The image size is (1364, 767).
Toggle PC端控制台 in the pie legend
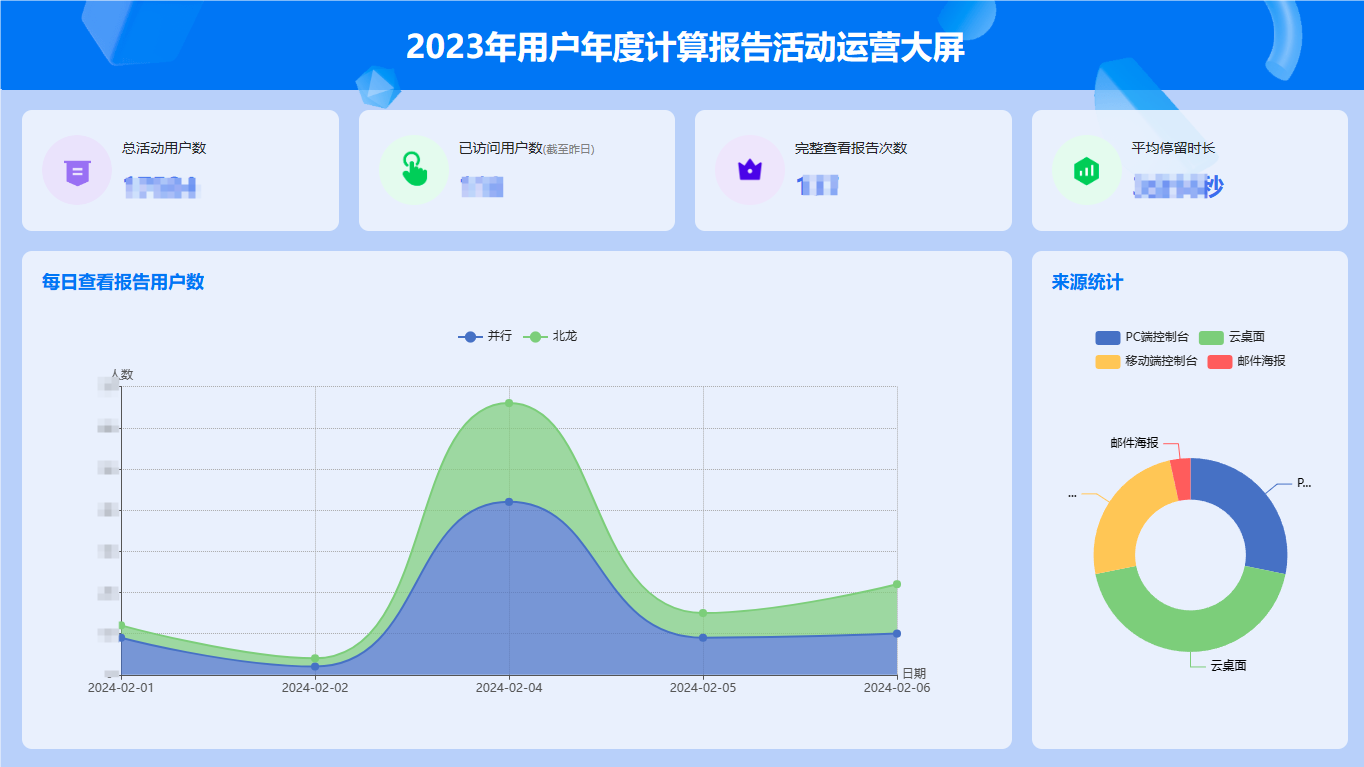click(1142, 337)
